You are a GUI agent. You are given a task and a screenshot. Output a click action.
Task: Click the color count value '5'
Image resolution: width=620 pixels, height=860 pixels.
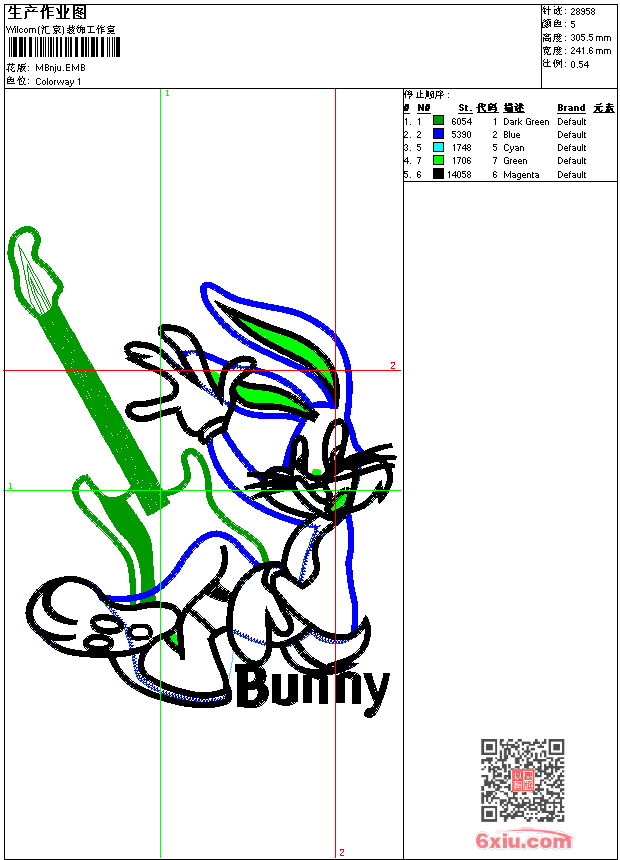click(573, 25)
